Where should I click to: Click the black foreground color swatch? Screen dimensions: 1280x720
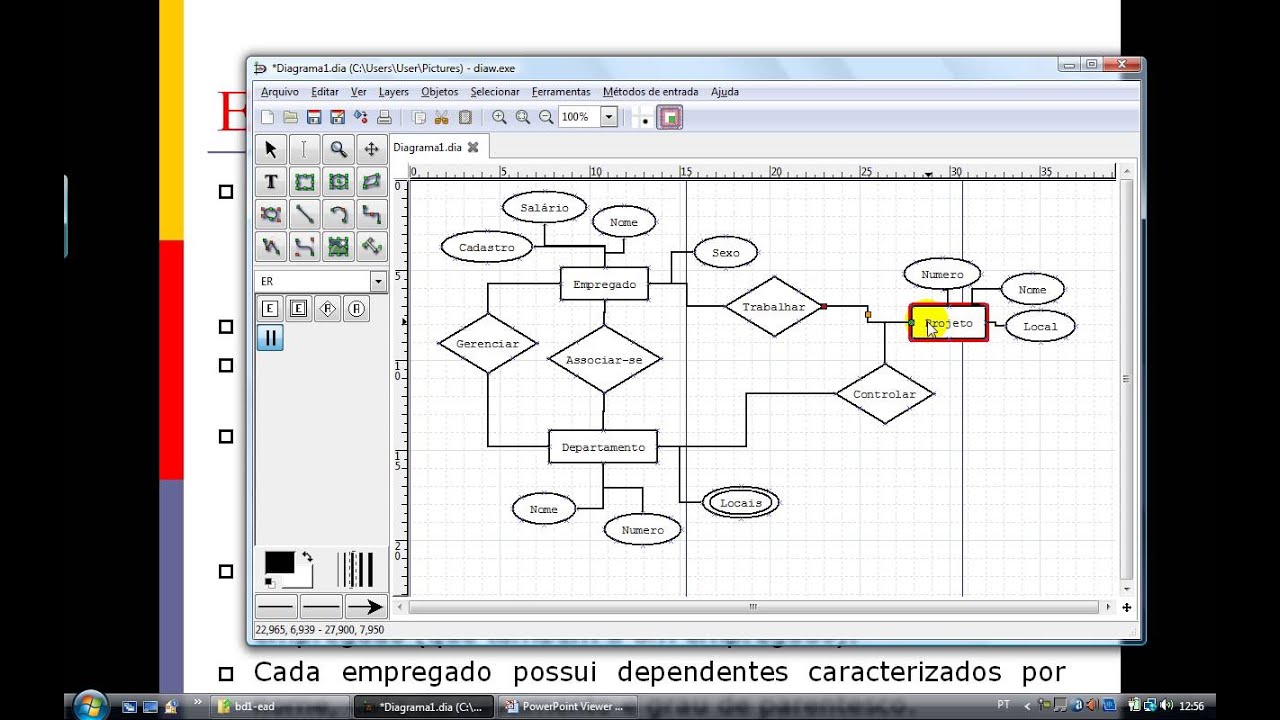point(279,562)
